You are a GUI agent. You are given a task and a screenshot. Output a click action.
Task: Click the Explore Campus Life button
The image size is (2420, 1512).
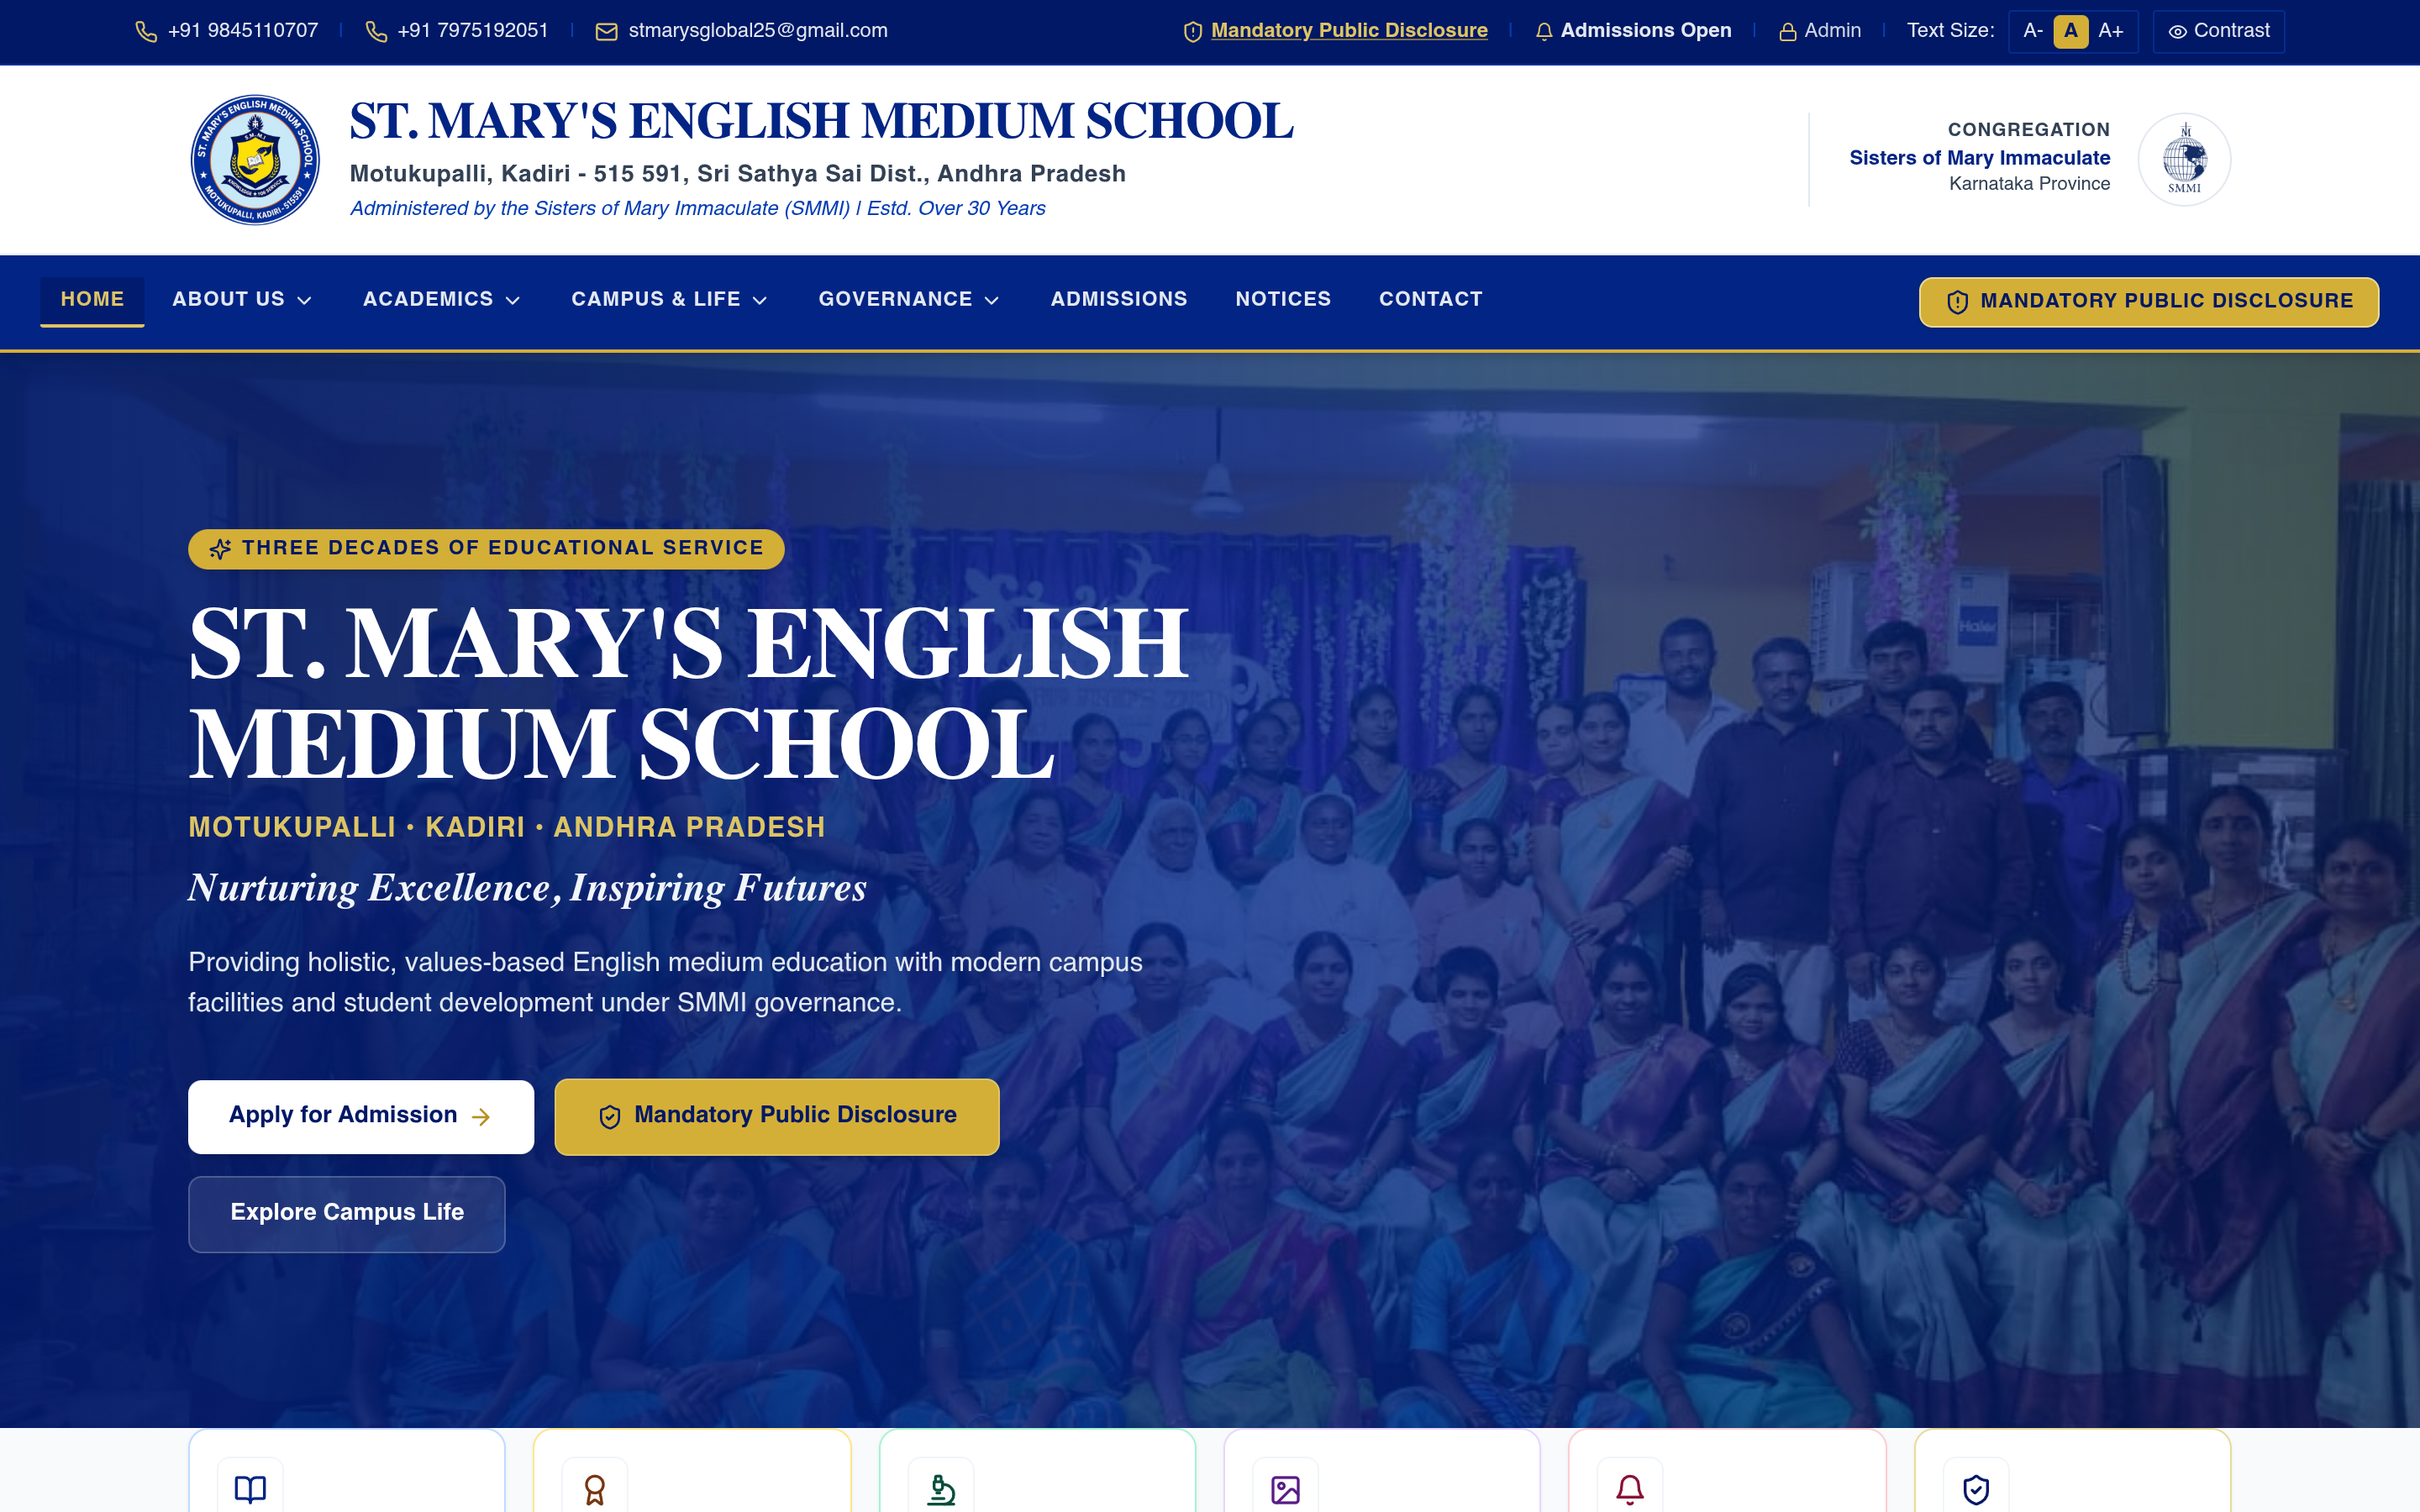point(347,1214)
